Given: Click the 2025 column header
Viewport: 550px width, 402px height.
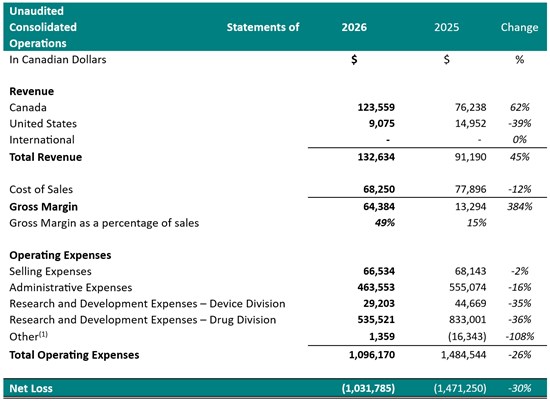Looking at the screenshot, I should (447, 27).
